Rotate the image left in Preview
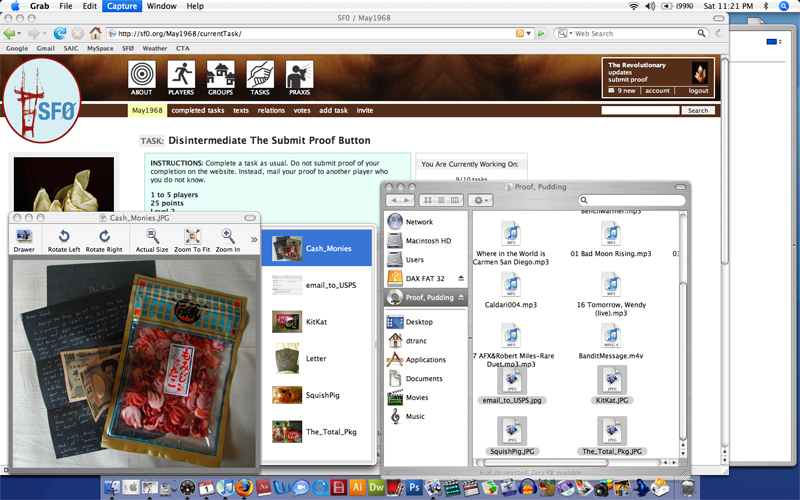 click(x=64, y=240)
